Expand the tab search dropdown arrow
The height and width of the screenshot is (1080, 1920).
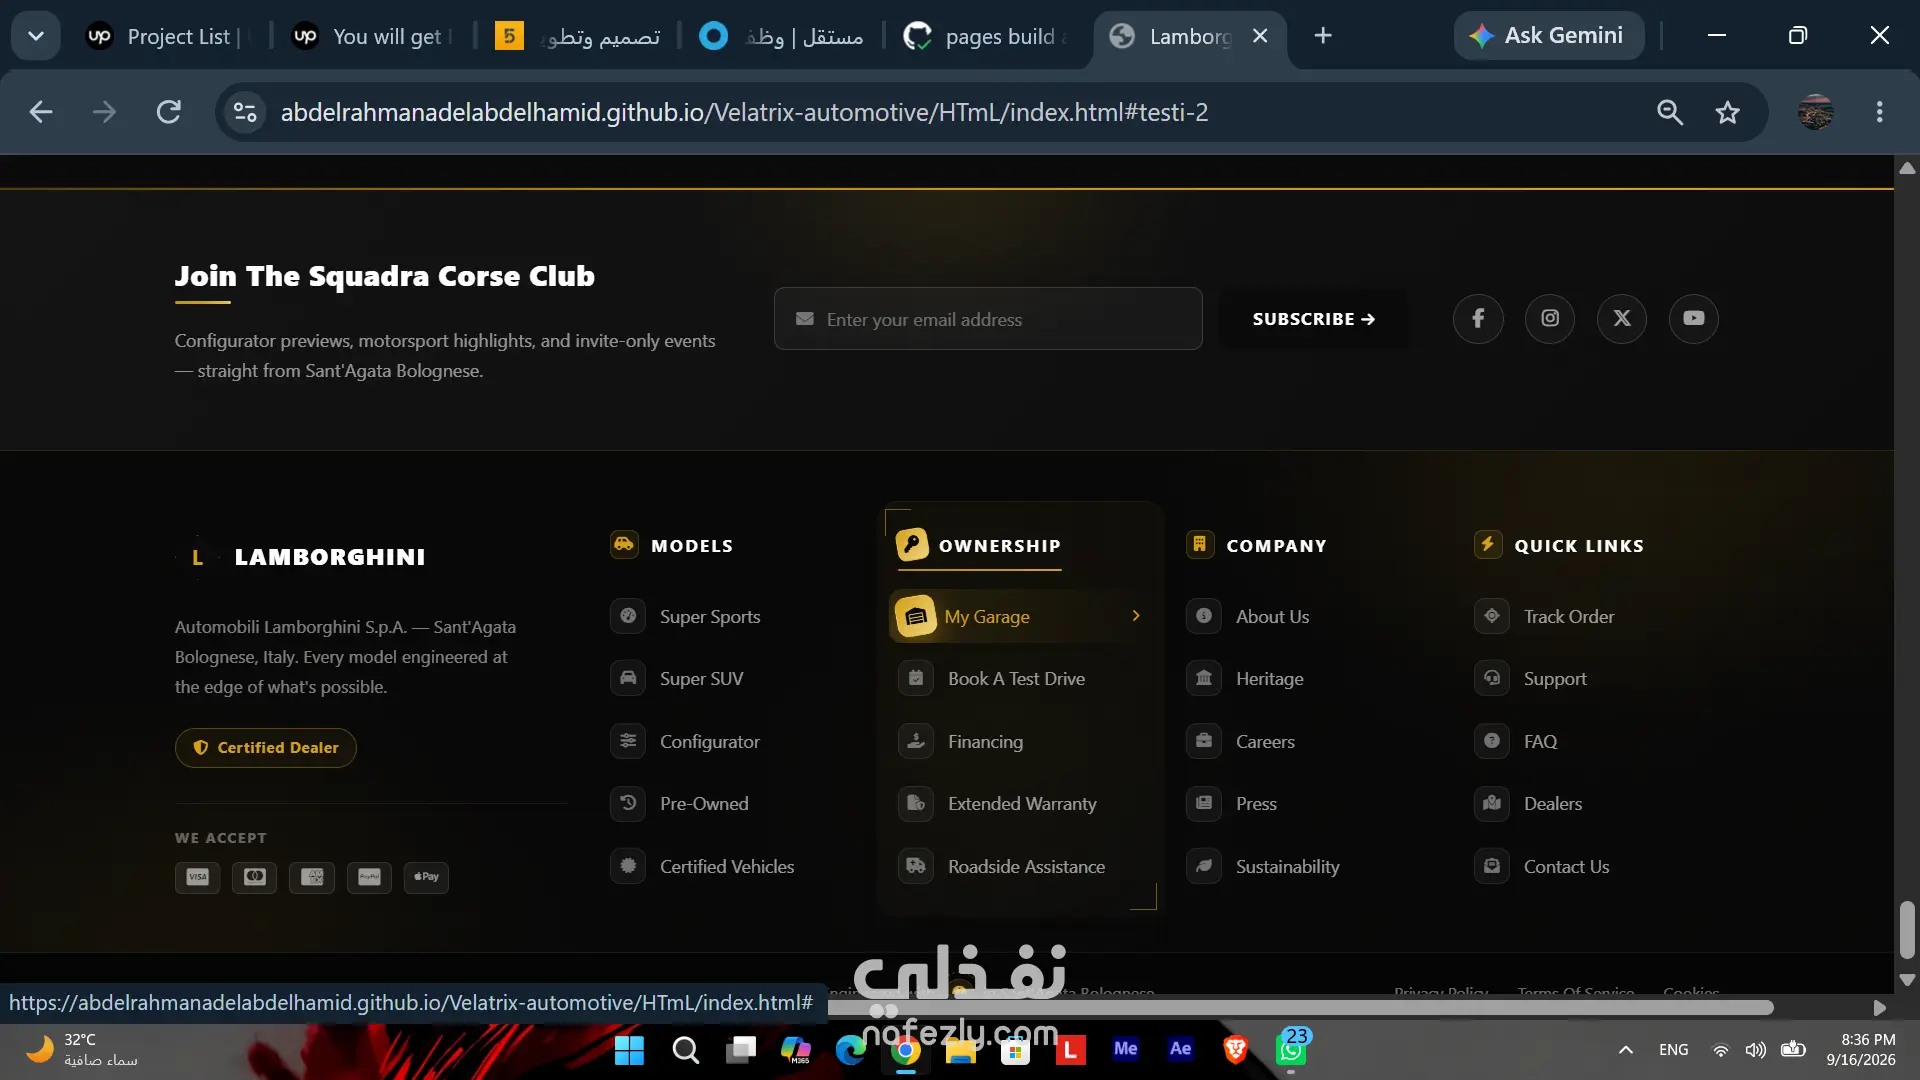[x=36, y=36]
